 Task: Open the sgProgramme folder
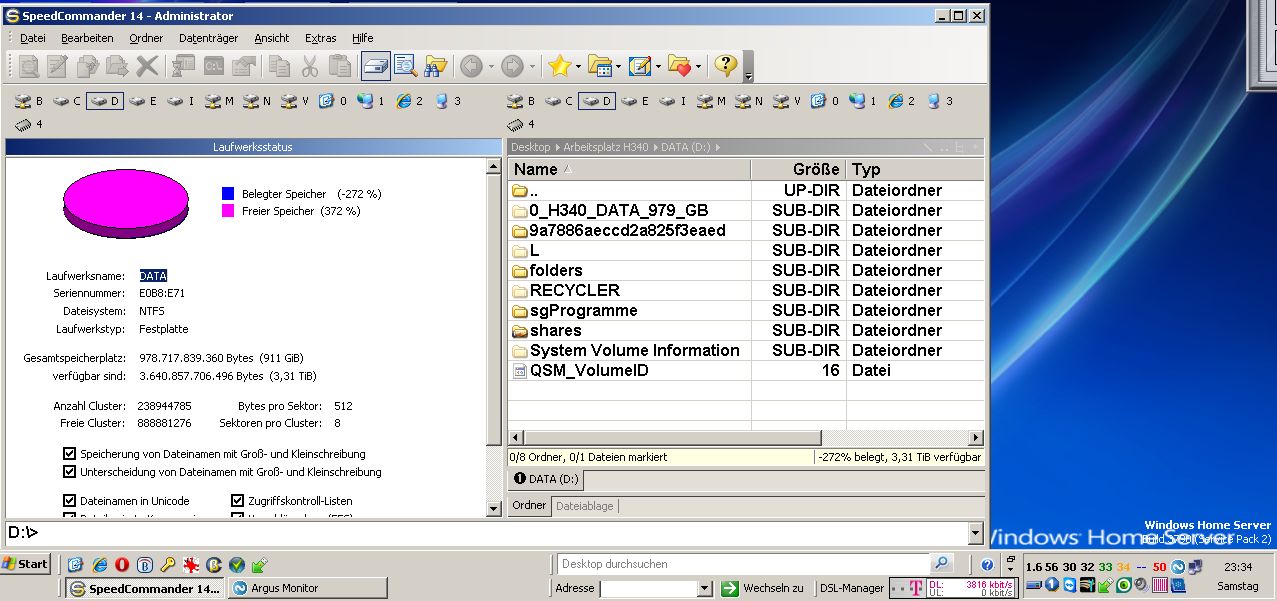583,310
